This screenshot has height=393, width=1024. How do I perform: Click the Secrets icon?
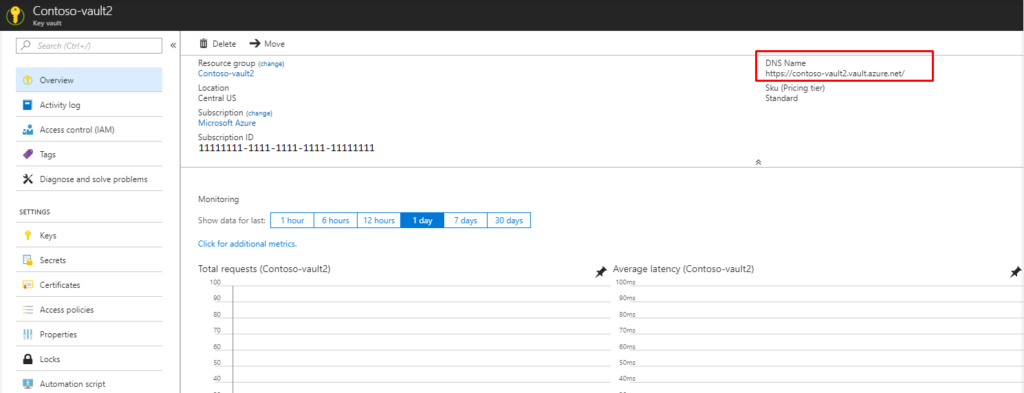pos(27,260)
